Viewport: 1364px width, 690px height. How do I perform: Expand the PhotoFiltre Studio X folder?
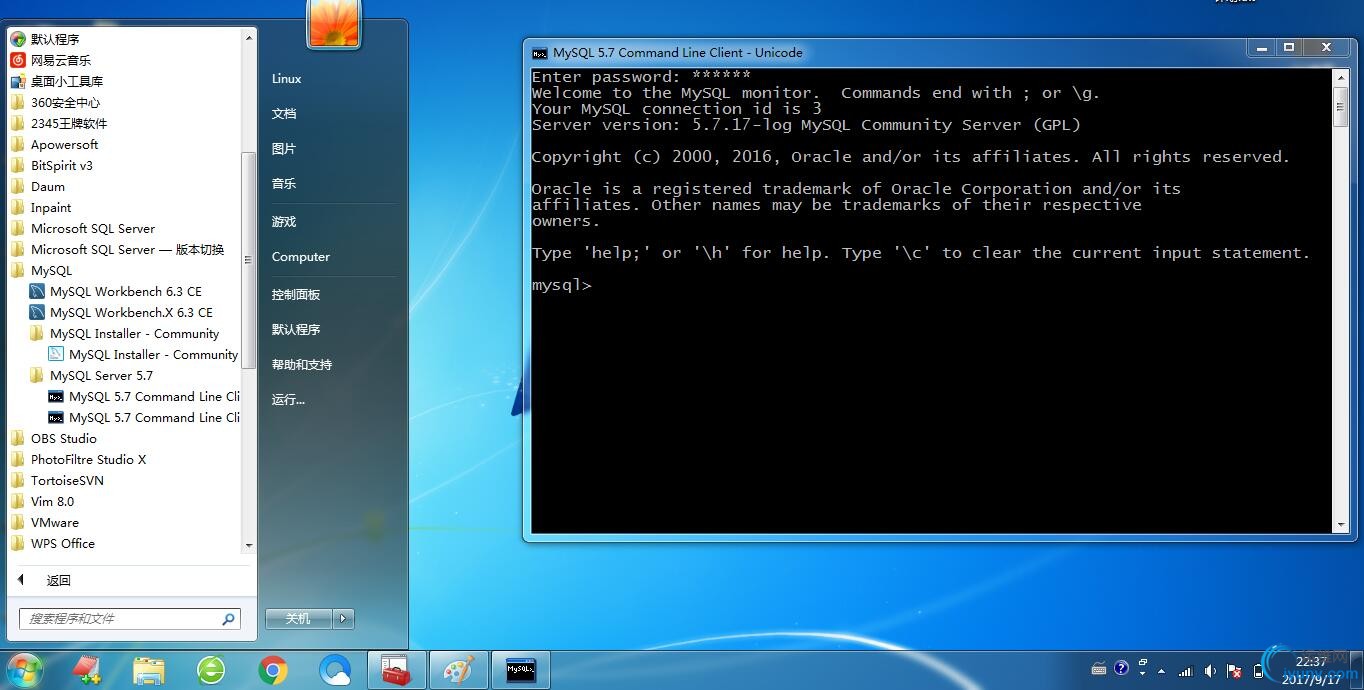(88, 459)
